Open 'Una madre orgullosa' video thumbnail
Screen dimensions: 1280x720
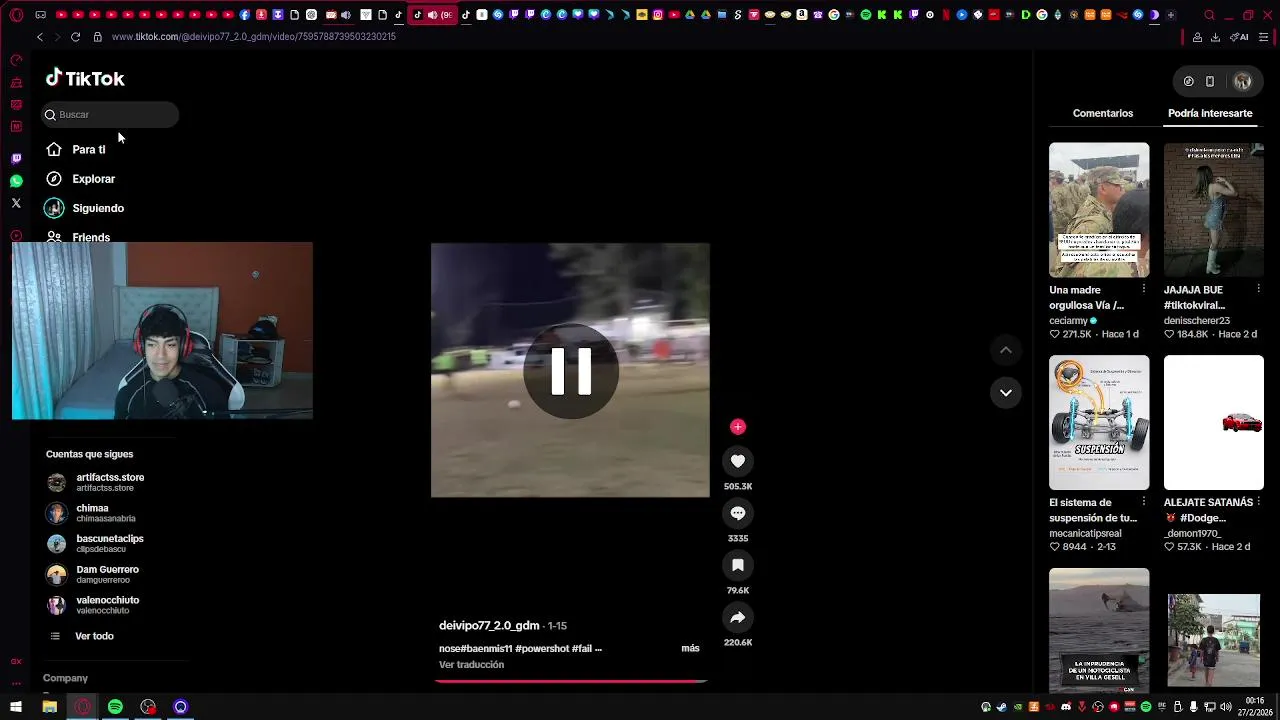pyautogui.click(x=1099, y=210)
